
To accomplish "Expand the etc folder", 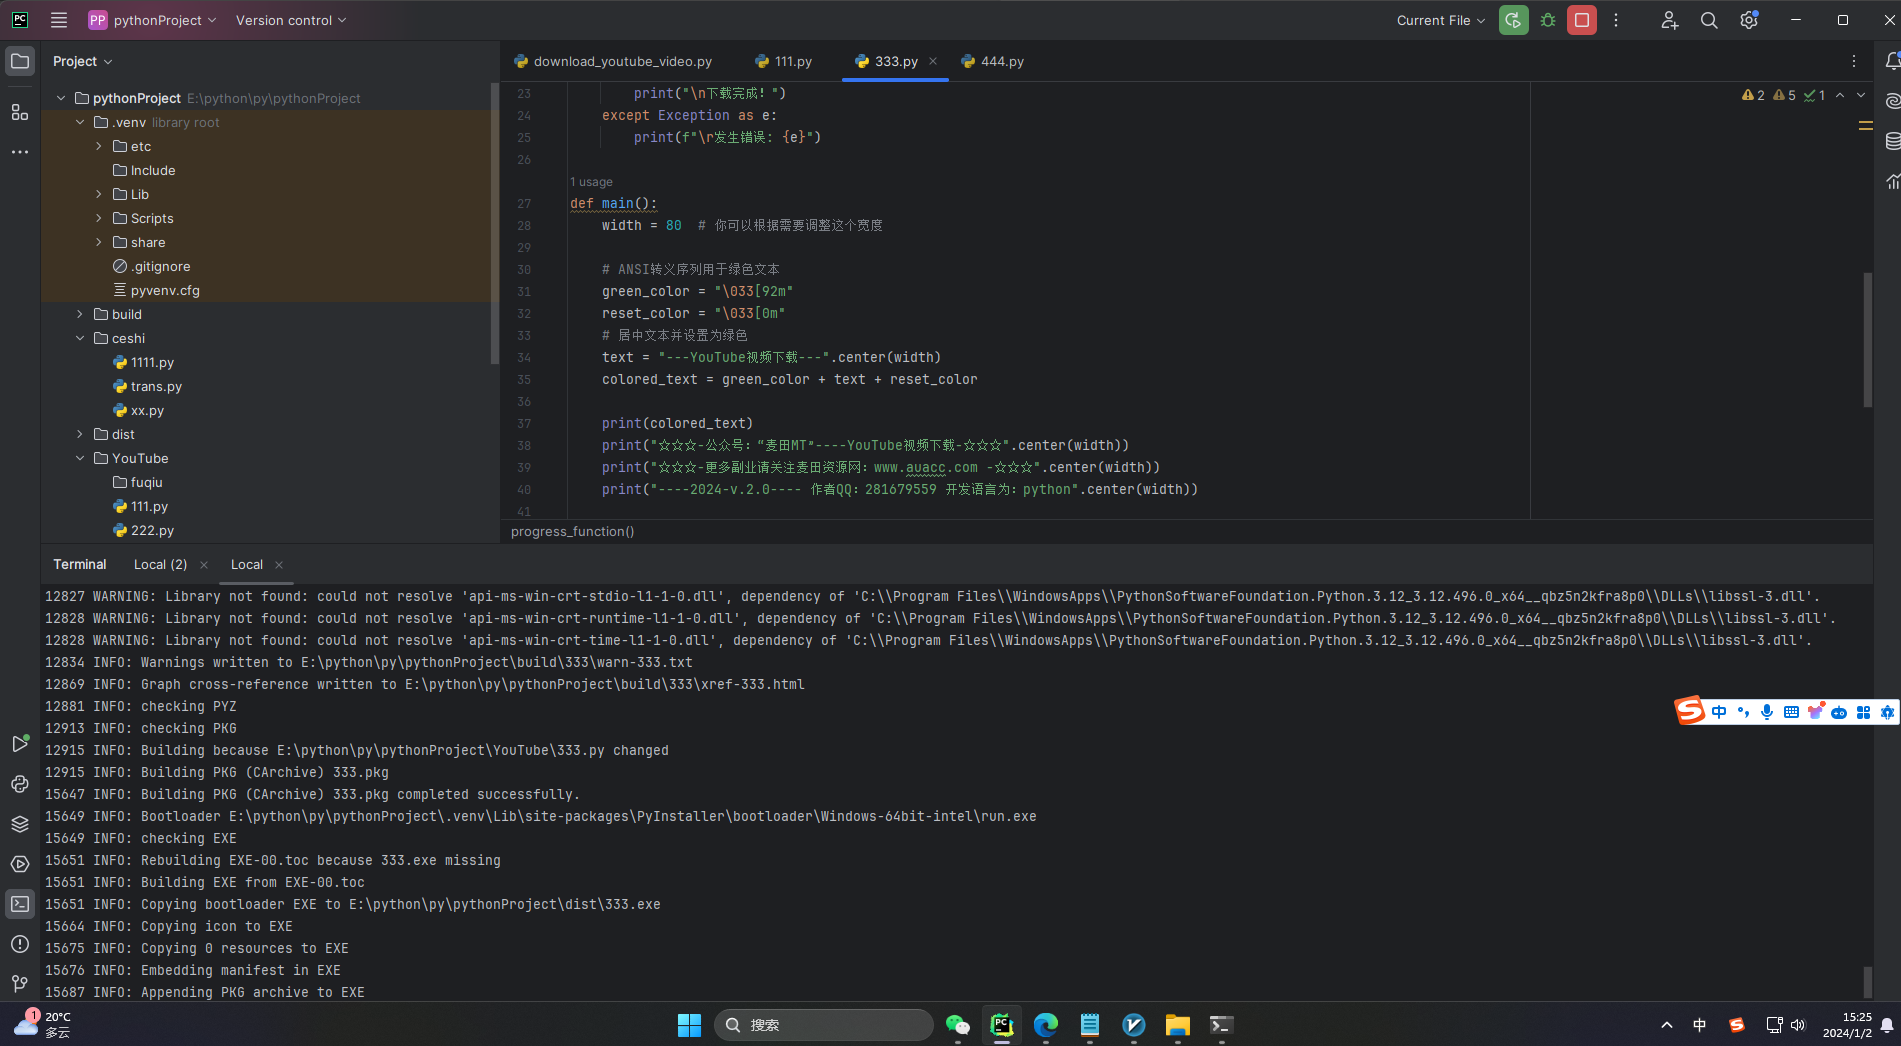I will pos(99,146).
